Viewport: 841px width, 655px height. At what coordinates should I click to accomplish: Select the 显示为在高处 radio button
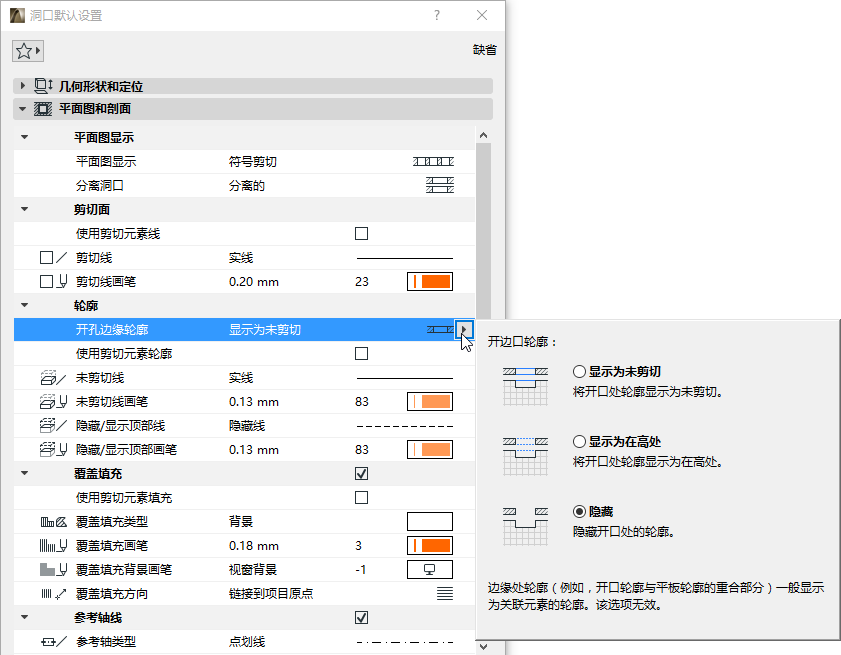pos(579,441)
